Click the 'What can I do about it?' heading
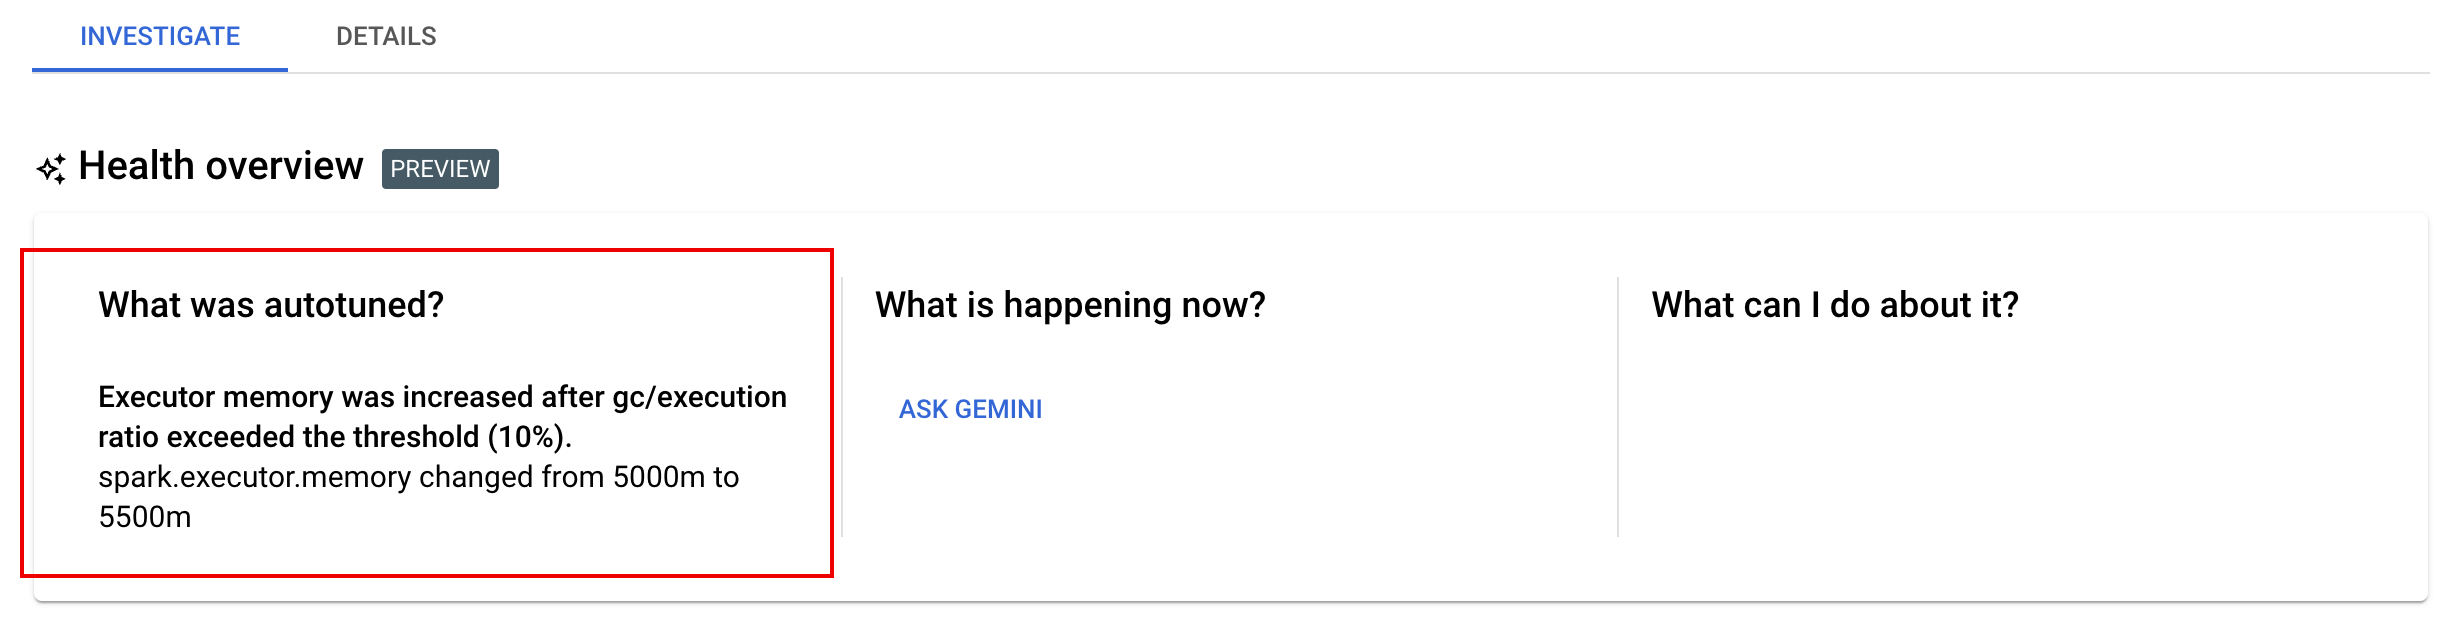Viewport: 2458px width, 640px height. 1835,305
